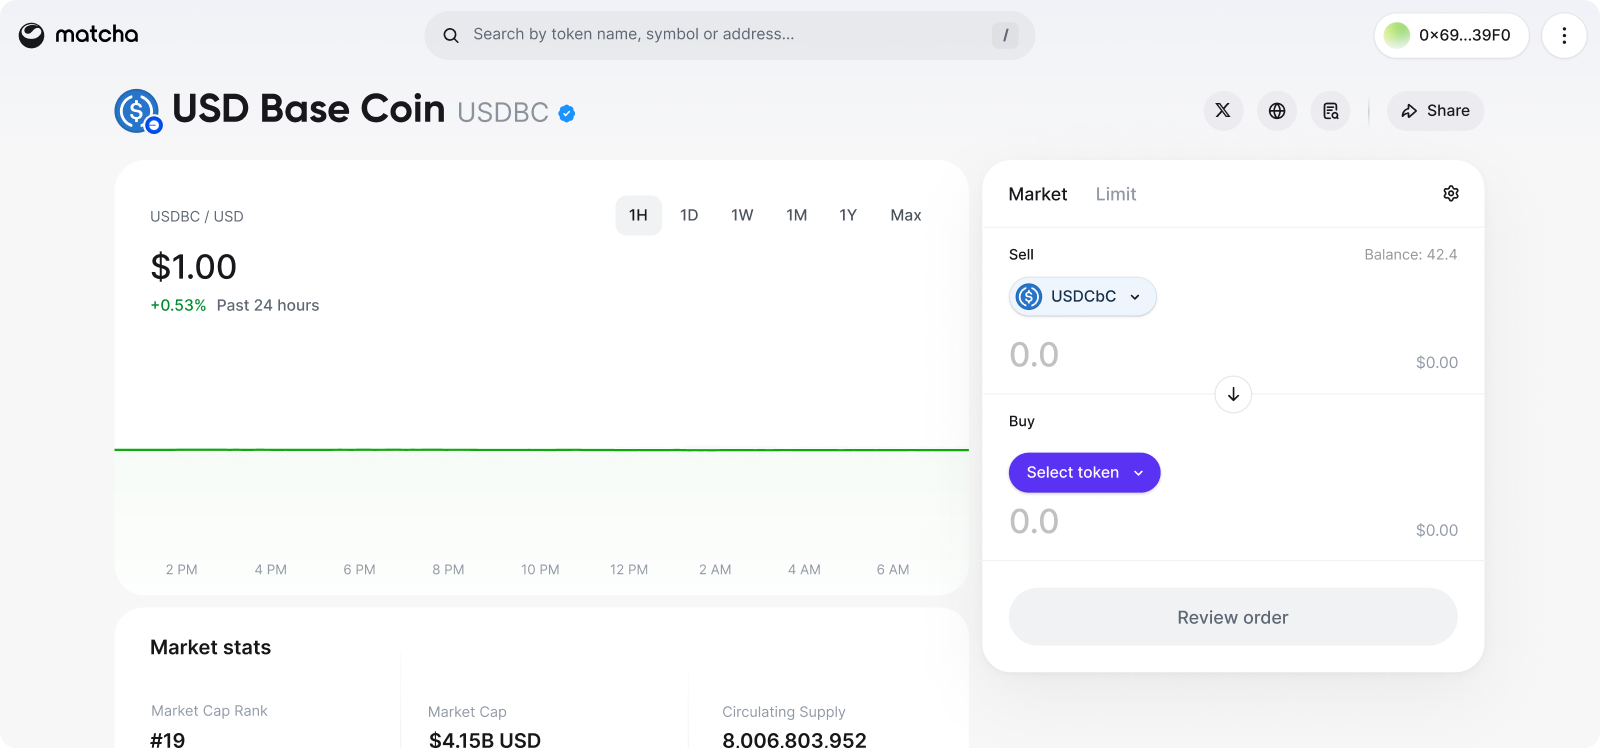Click the USDBC / USD pair label
The height and width of the screenshot is (748, 1600).
click(x=197, y=216)
